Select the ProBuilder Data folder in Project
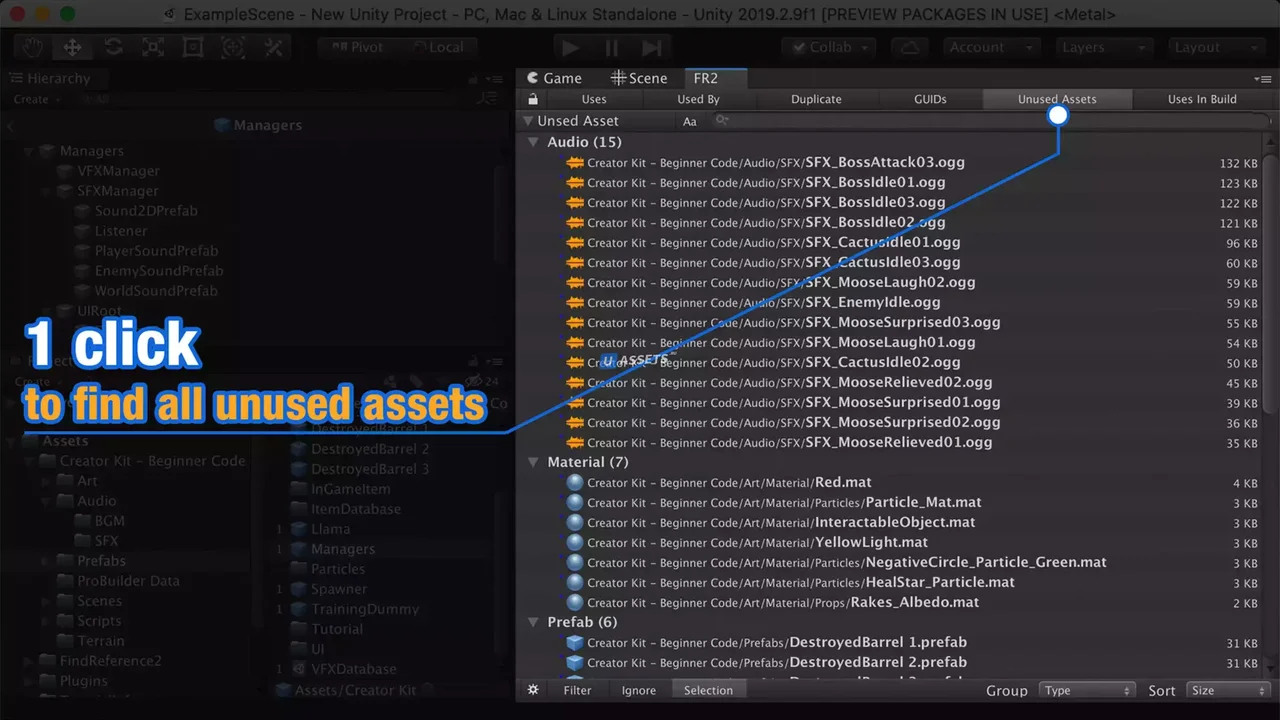This screenshot has height=720, width=1280. click(128, 581)
